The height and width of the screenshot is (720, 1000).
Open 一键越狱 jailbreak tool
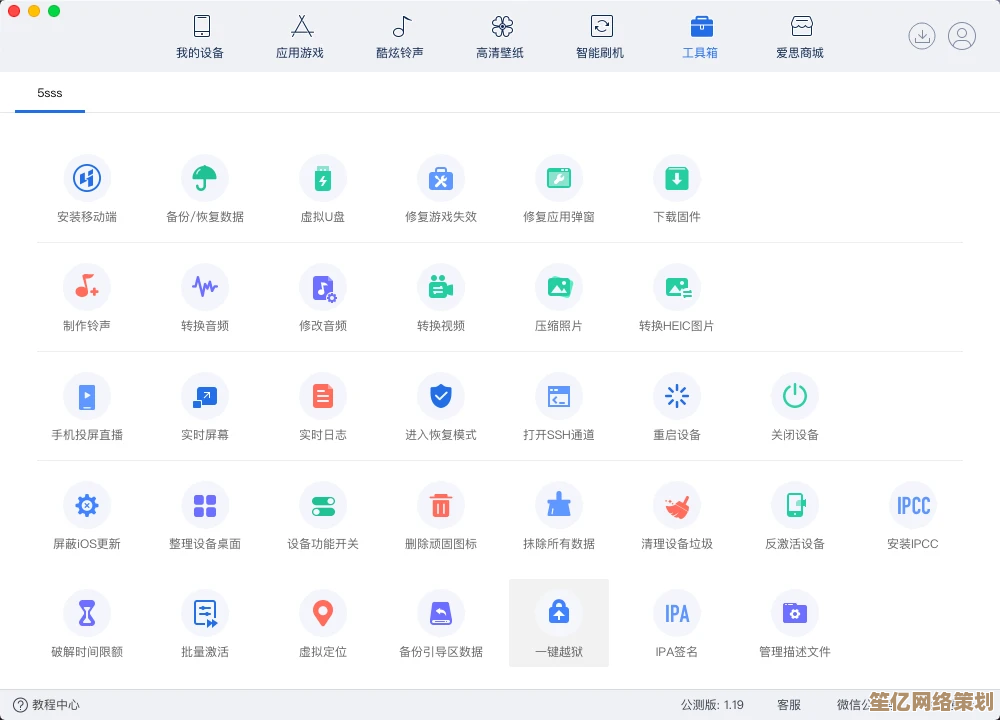coord(559,614)
